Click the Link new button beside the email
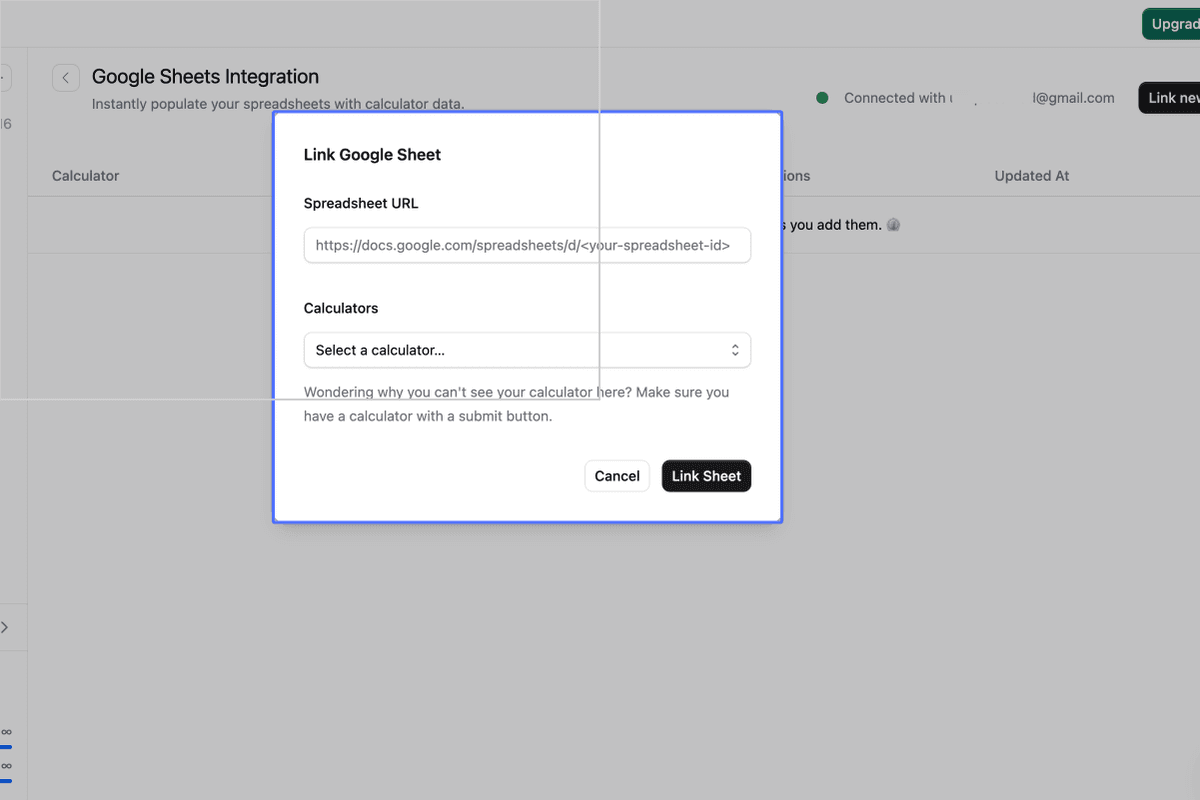Viewport: 1200px width, 800px height. [x=1170, y=98]
